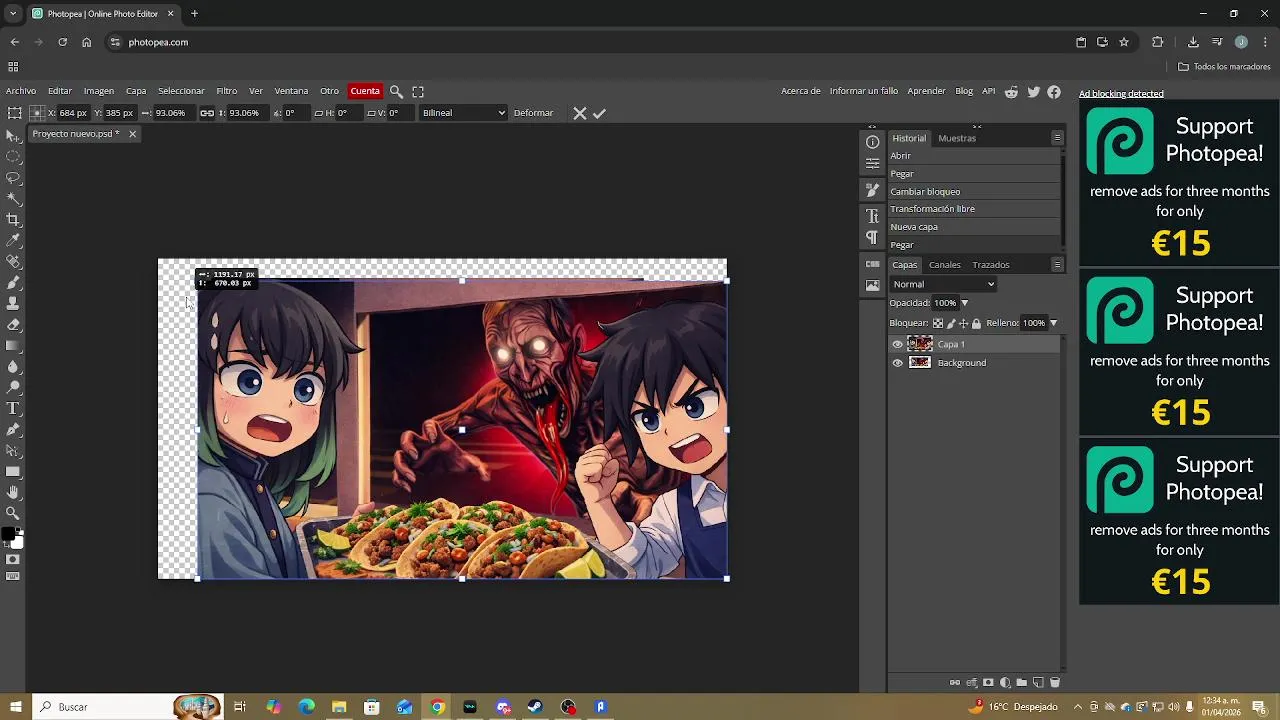Viewport: 1280px width, 720px height.
Task: Open the Filtro menu
Action: pos(227,91)
